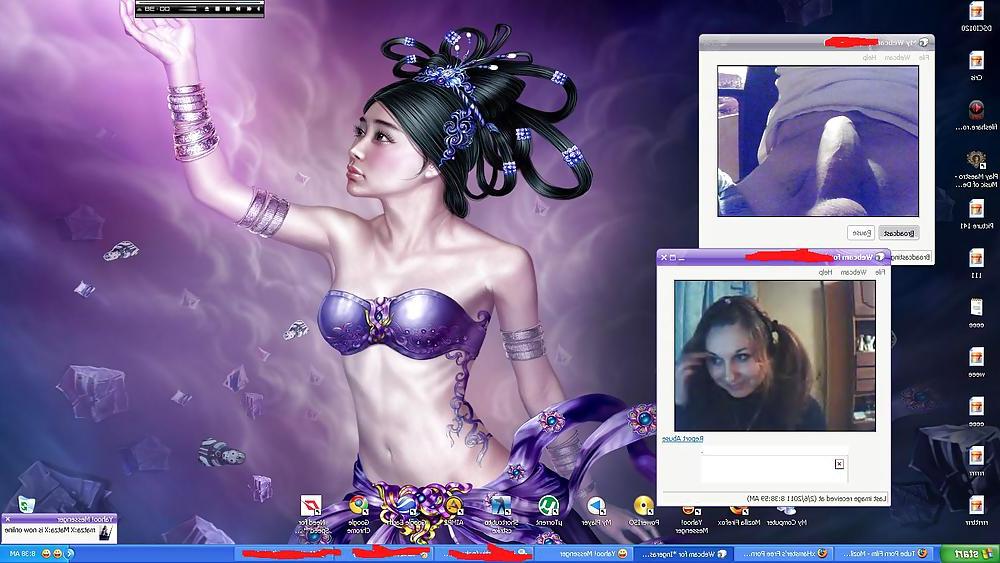
Task: Click the mini player seek bar
Action: pos(200,3)
